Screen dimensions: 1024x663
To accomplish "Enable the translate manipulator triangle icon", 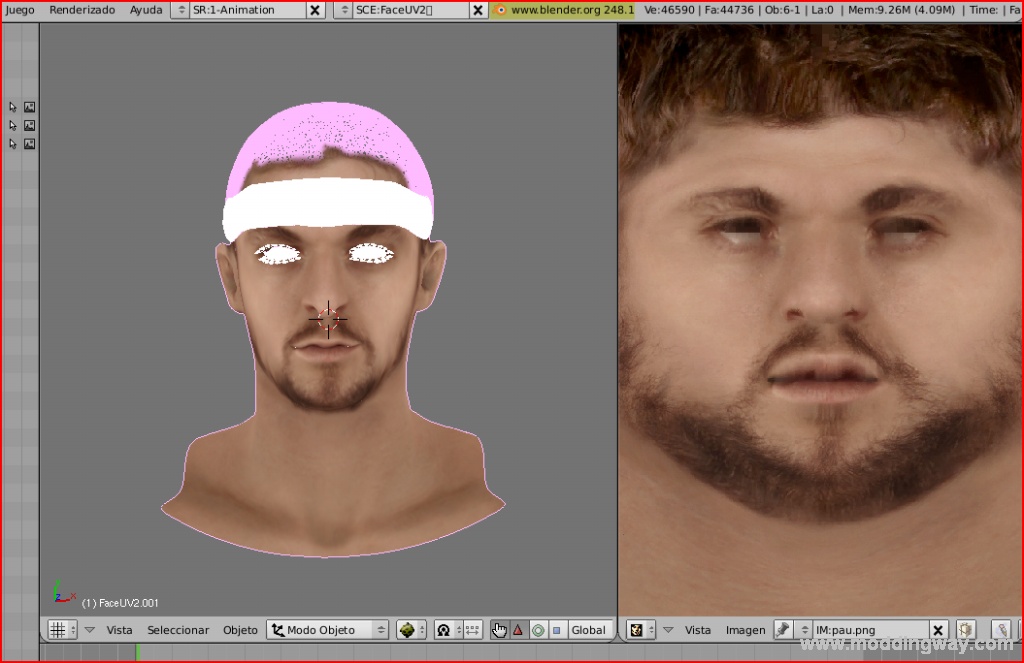I will 518,630.
